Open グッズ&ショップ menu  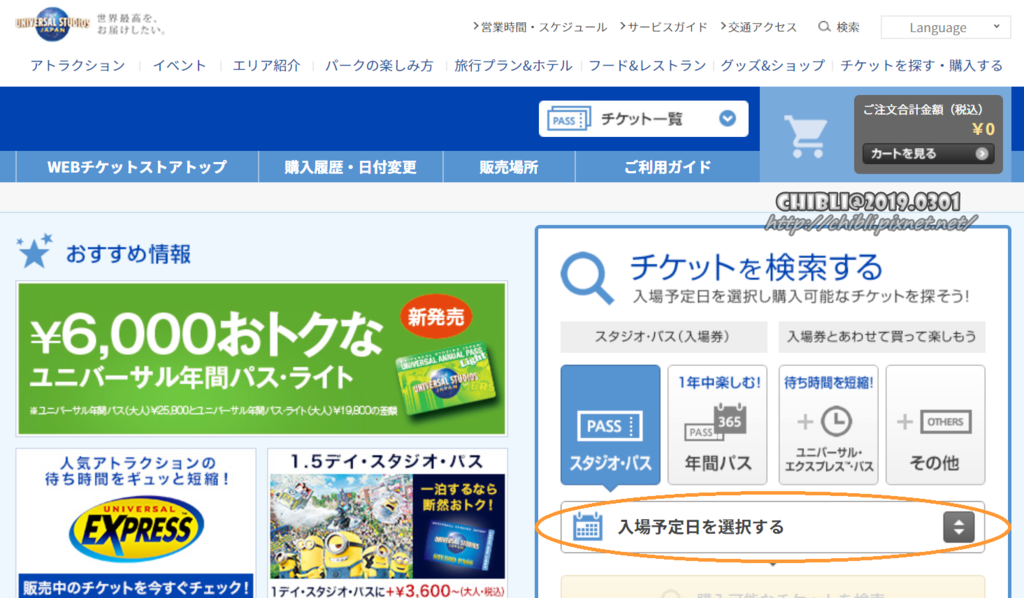tap(773, 65)
